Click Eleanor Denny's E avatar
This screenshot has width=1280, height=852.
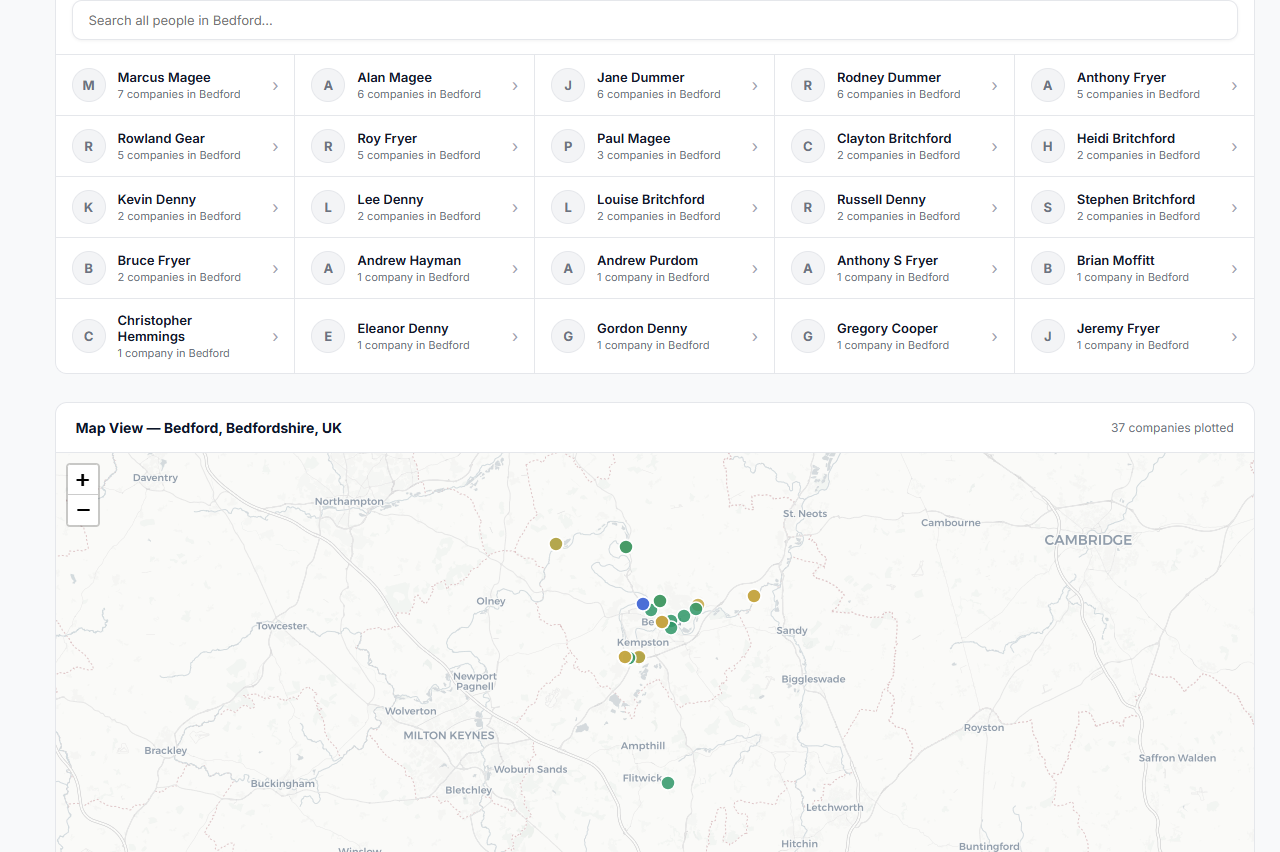click(328, 336)
